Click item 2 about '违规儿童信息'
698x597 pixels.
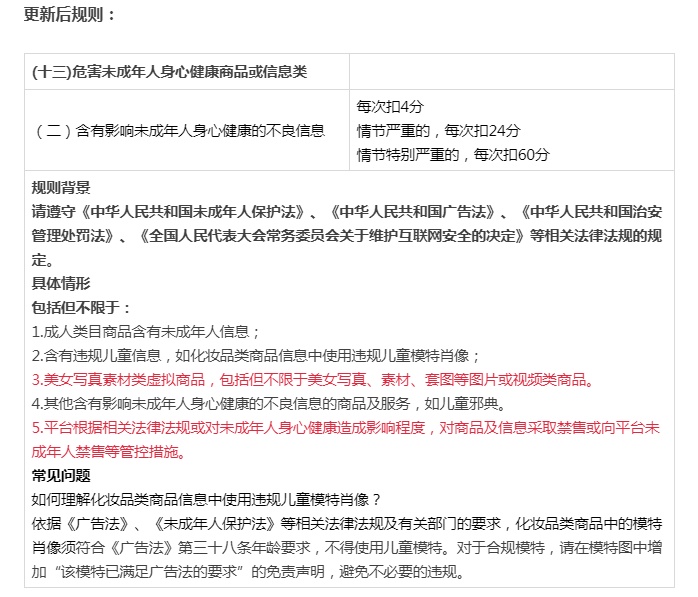(x=256, y=356)
